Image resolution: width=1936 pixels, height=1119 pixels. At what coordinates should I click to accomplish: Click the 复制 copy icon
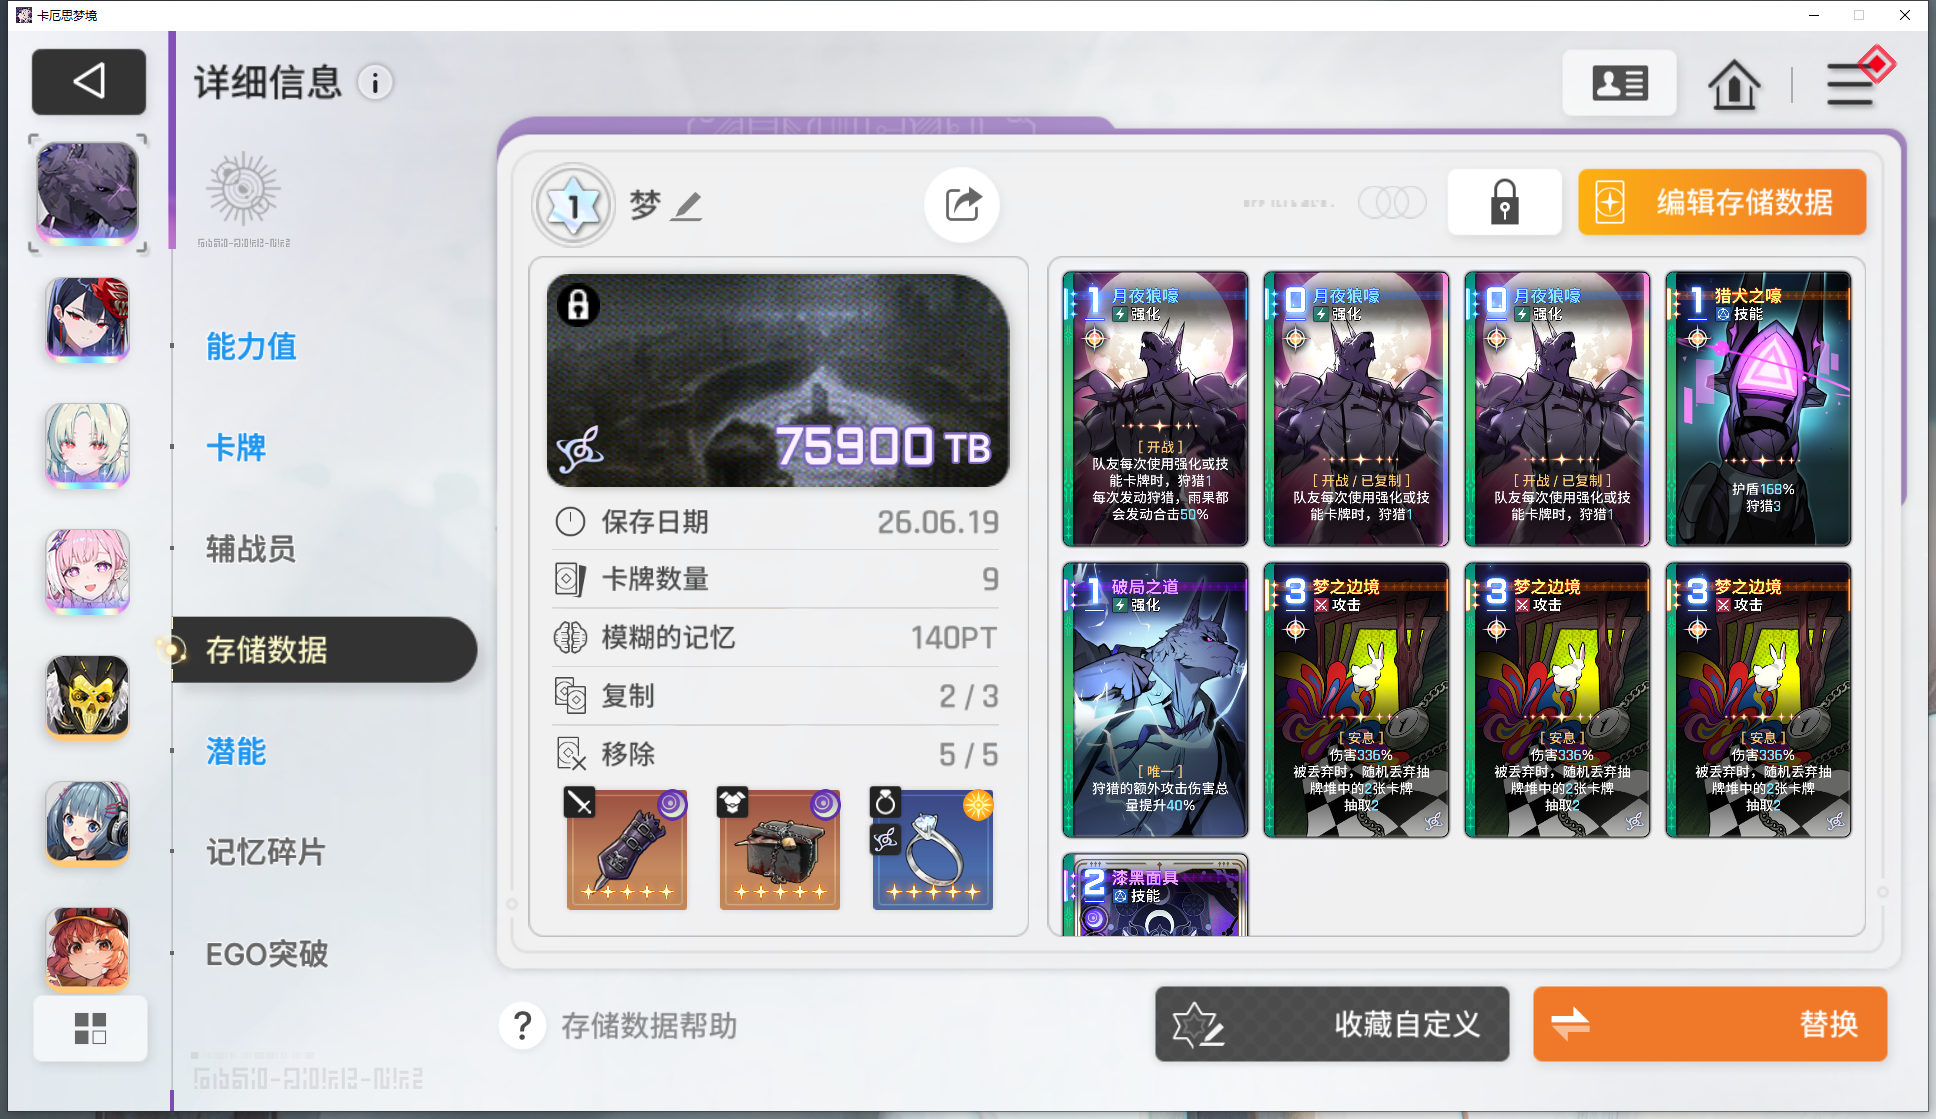point(570,696)
